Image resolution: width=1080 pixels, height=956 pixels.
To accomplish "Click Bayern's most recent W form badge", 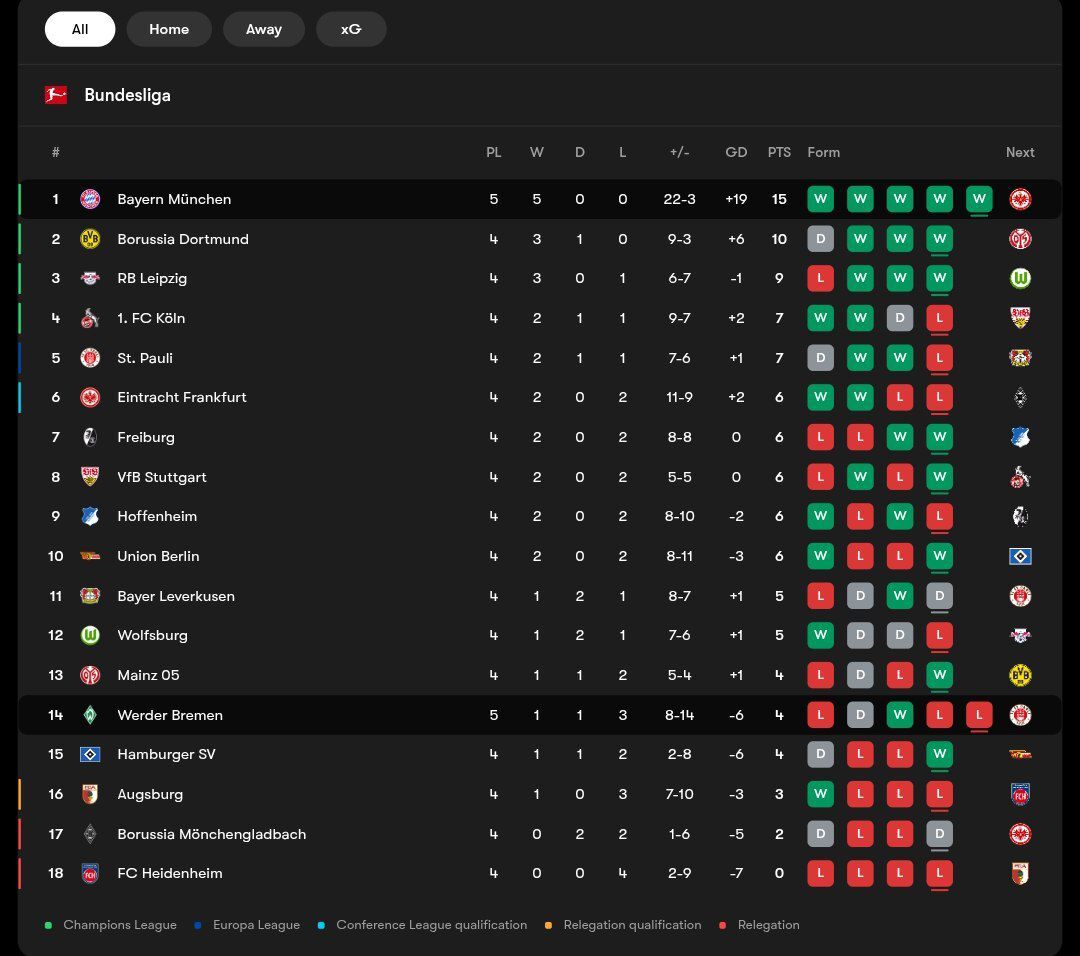I will (979, 199).
